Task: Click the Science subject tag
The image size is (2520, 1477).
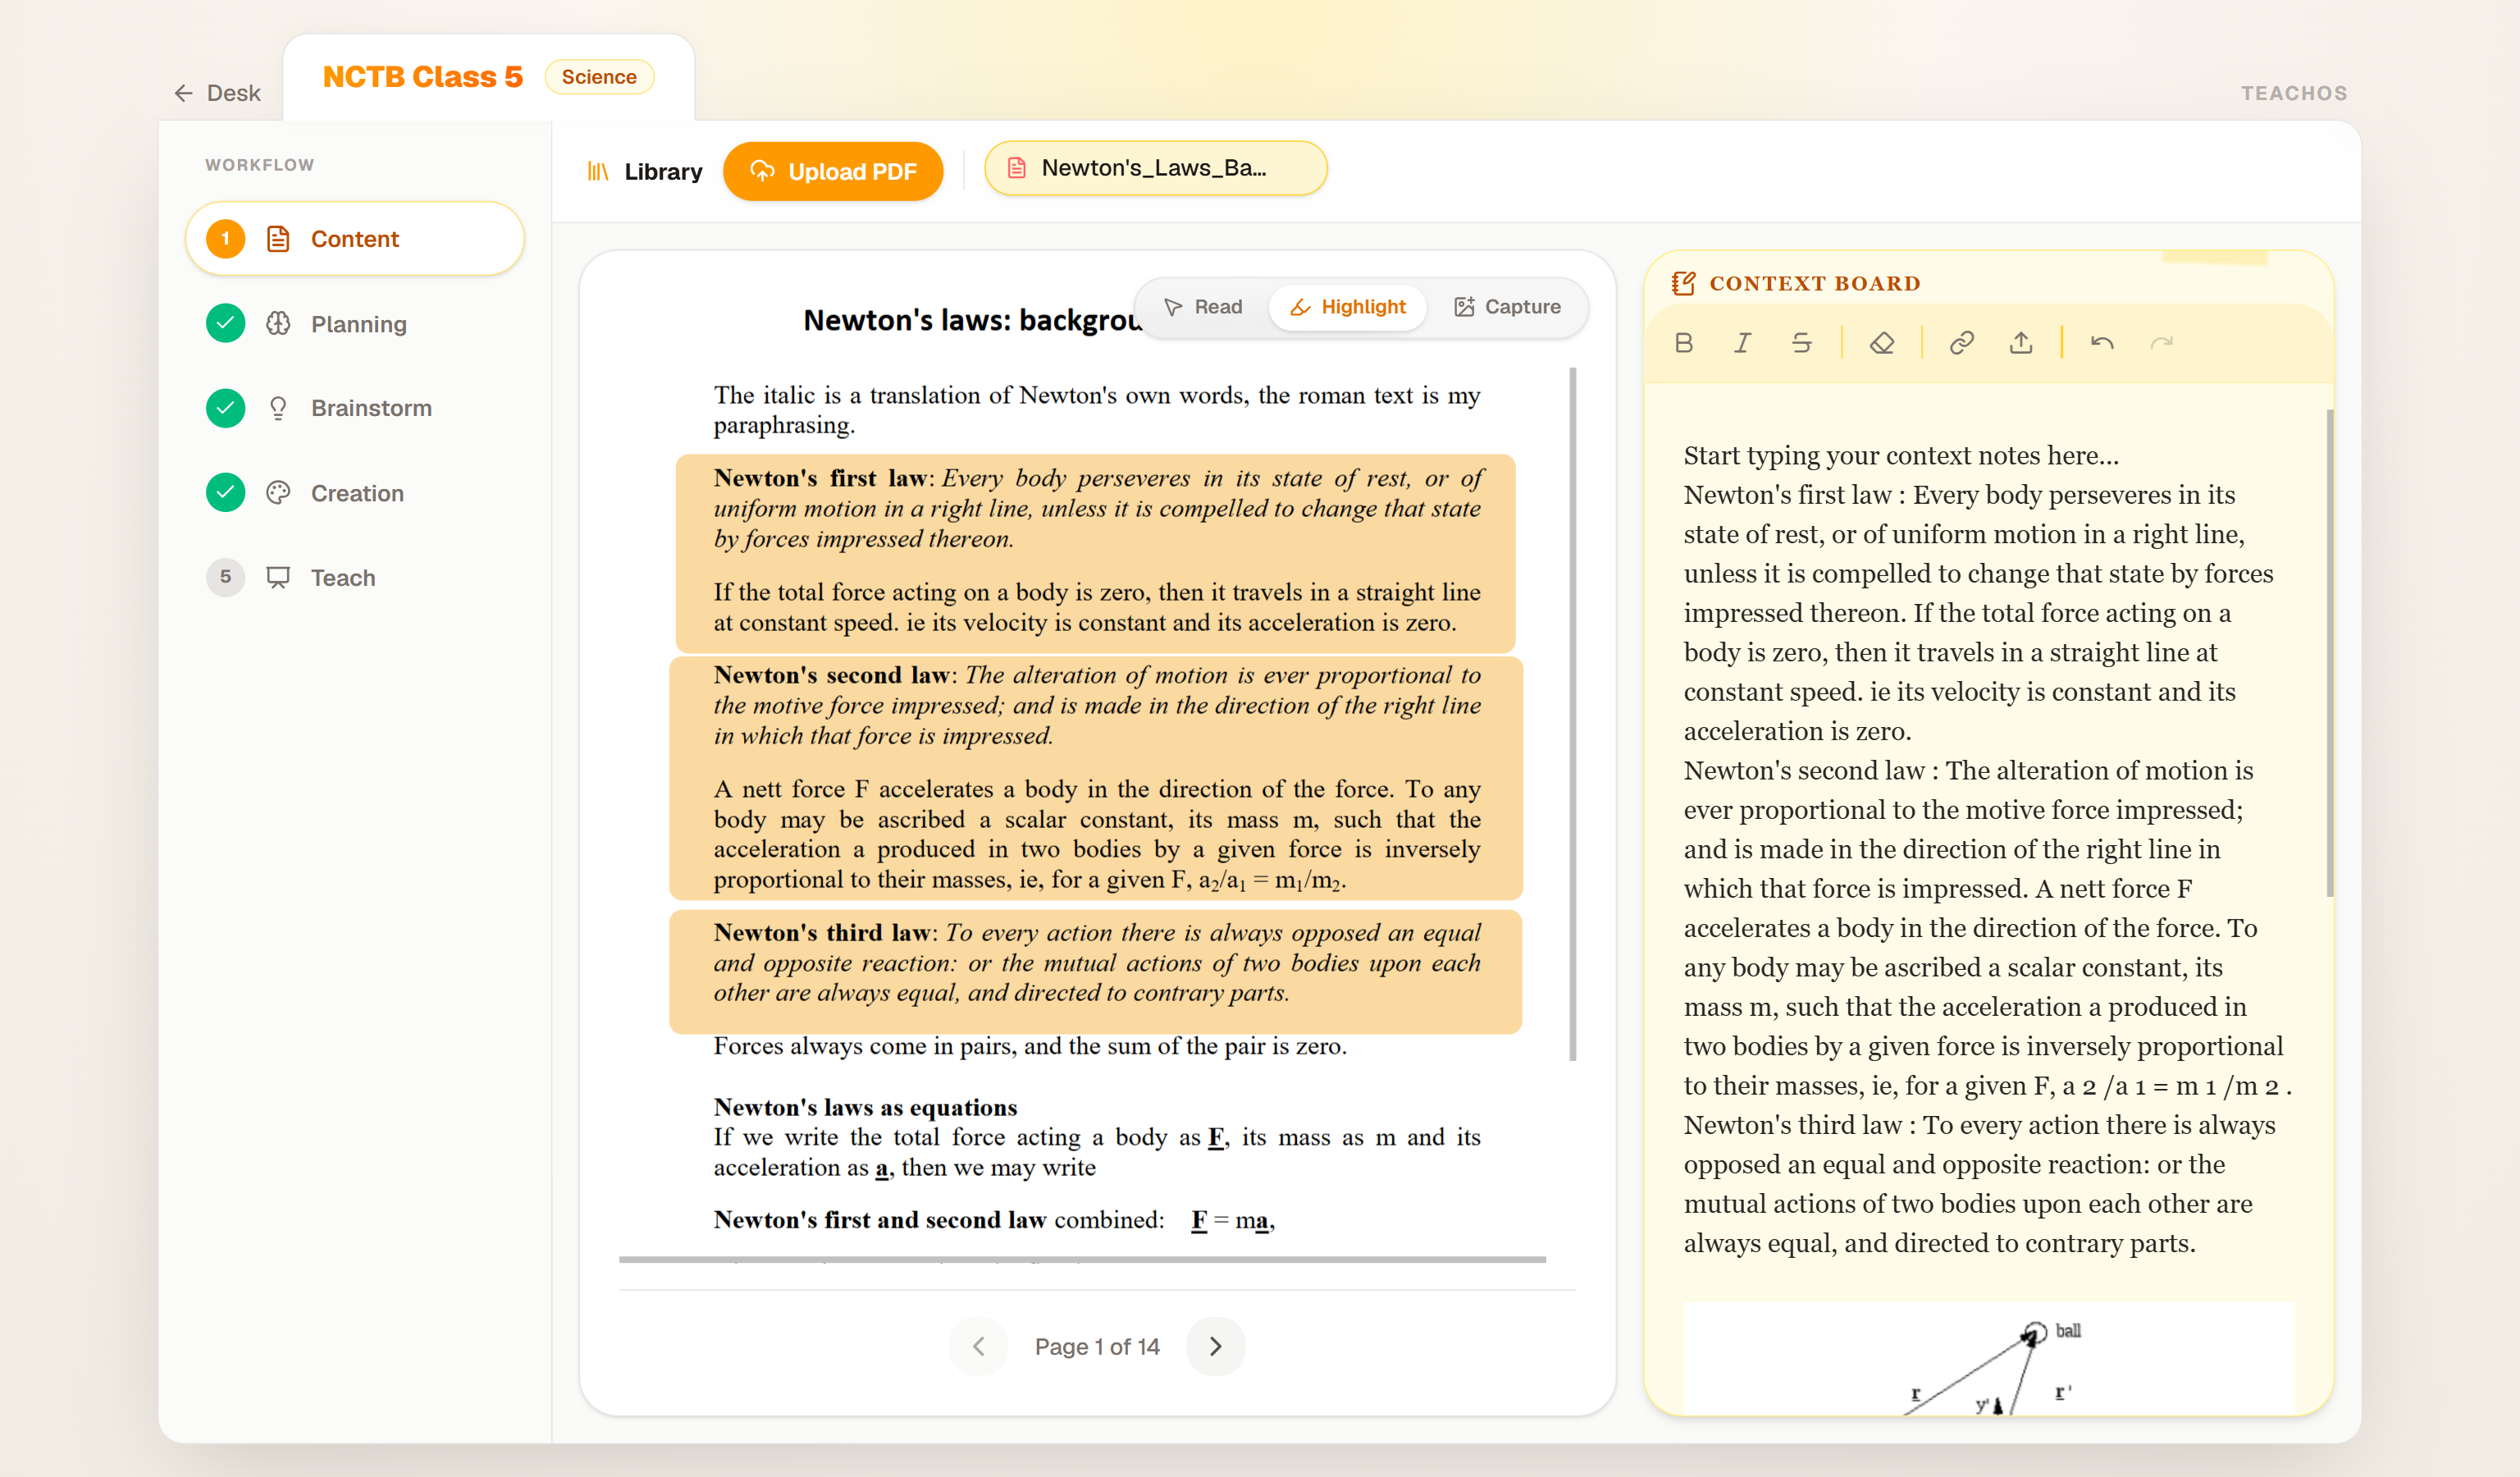Action: tap(599, 77)
